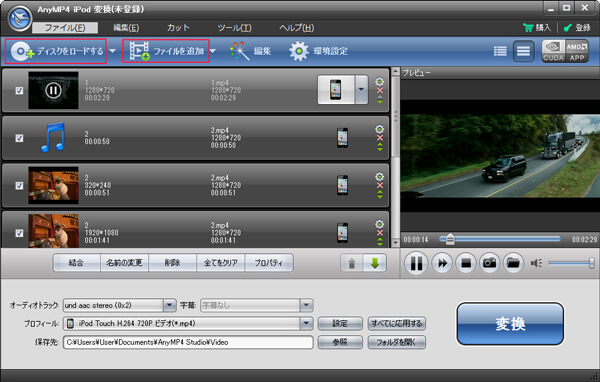Screen dimensions: 600x382
Task: Toggle AMD APP acceleration button
Action: tap(577, 51)
